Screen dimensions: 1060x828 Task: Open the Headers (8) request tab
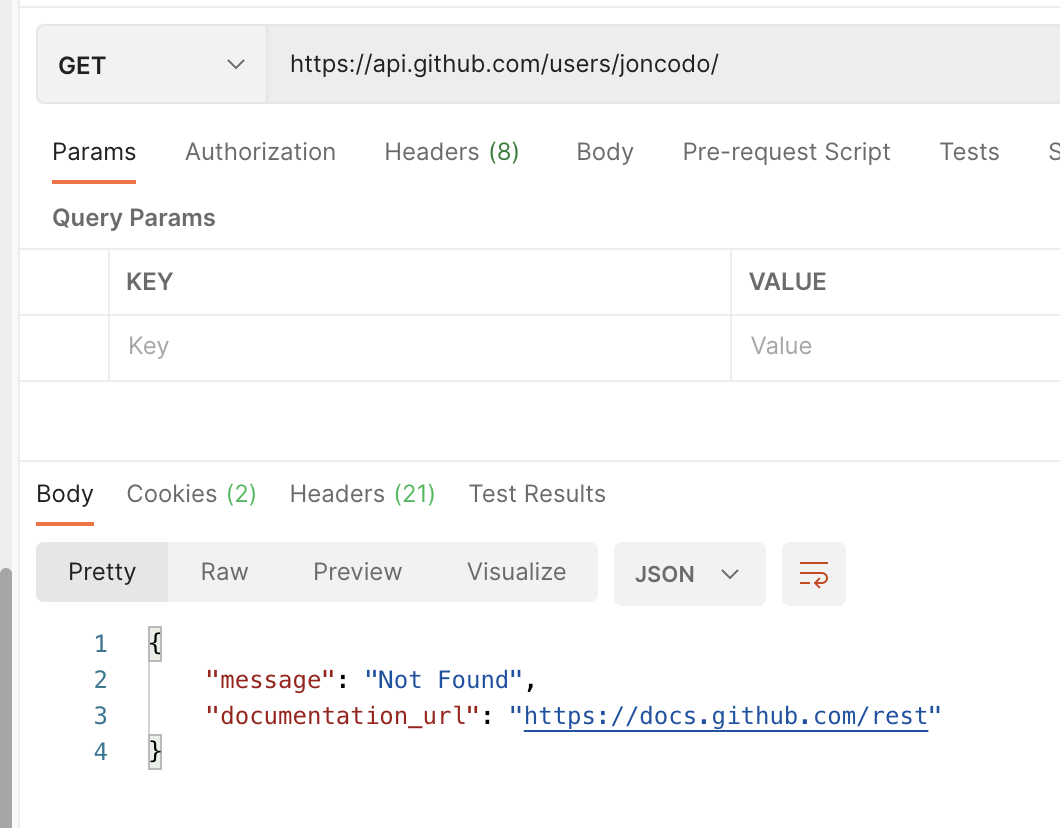pyautogui.click(x=451, y=152)
